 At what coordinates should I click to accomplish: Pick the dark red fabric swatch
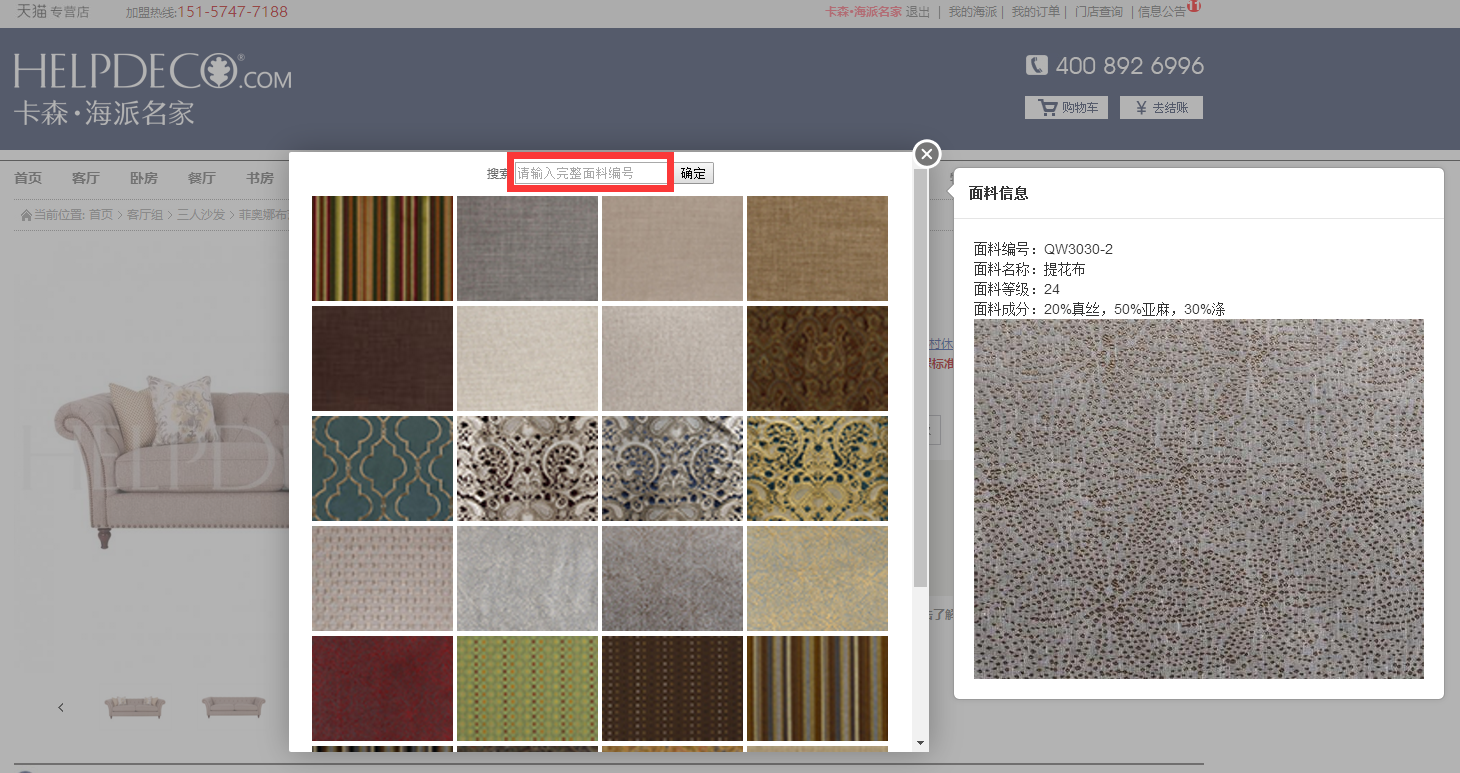click(382, 688)
